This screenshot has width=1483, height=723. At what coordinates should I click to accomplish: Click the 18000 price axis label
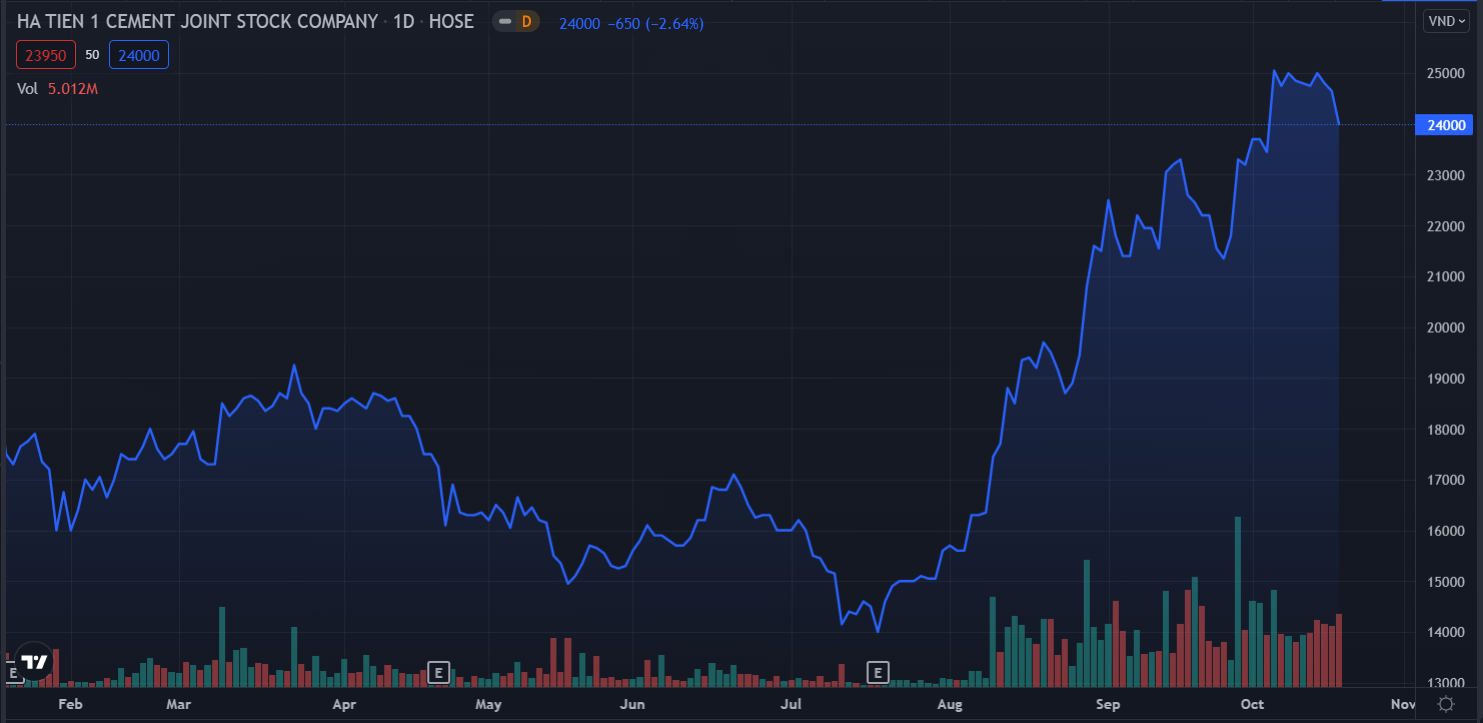1446,430
